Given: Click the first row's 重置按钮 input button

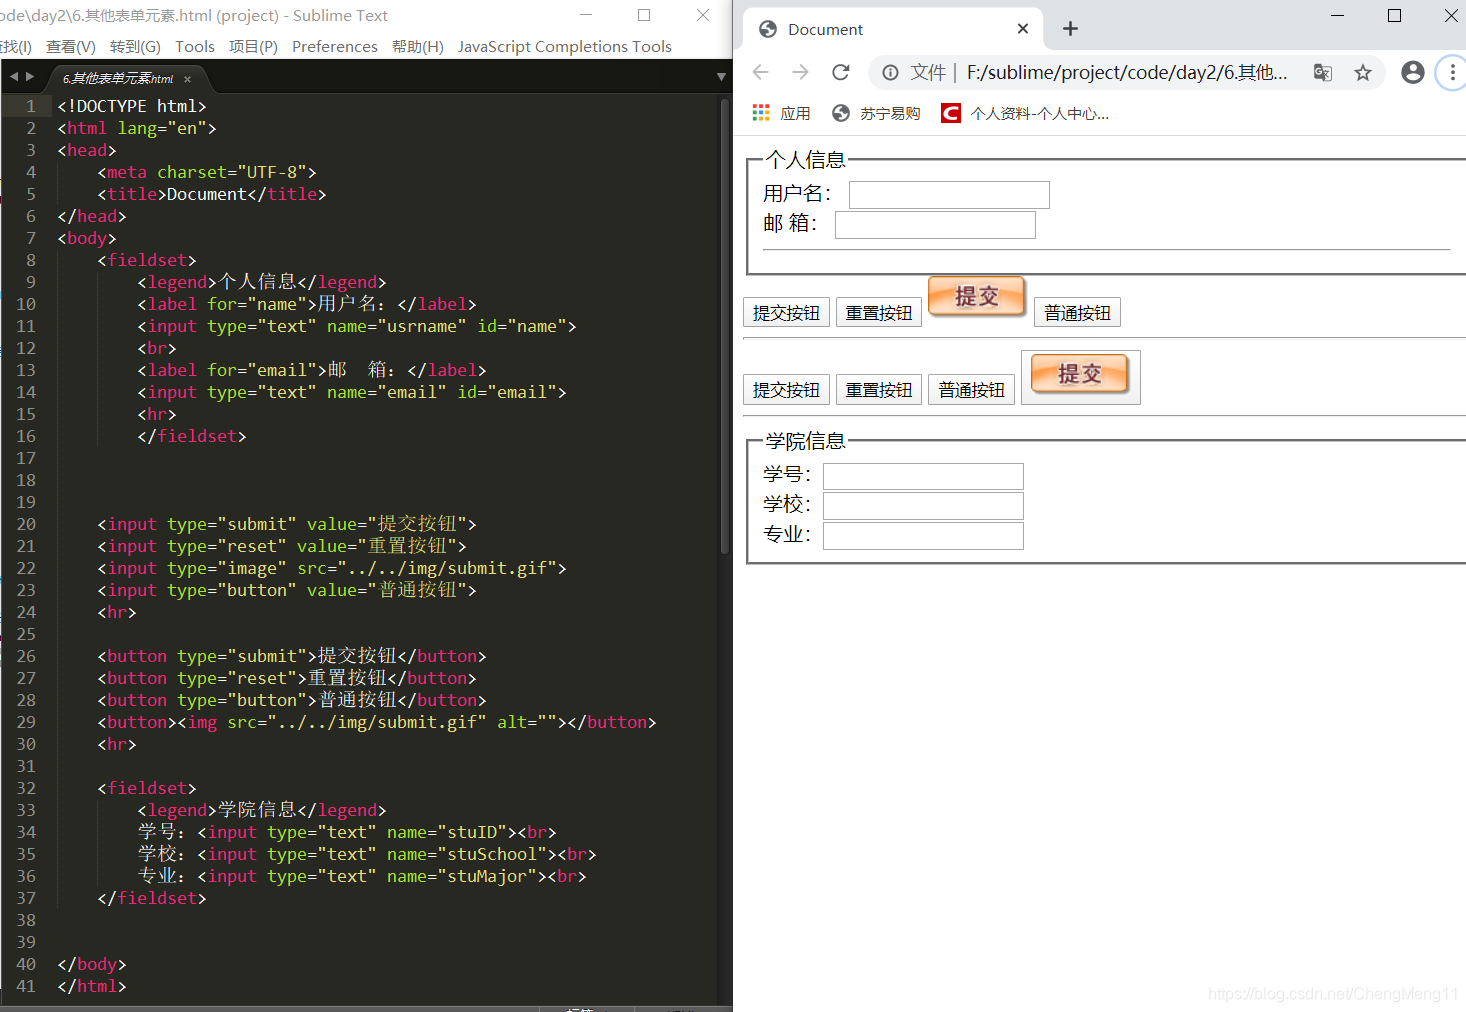Looking at the screenshot, I should pos(879,313).
